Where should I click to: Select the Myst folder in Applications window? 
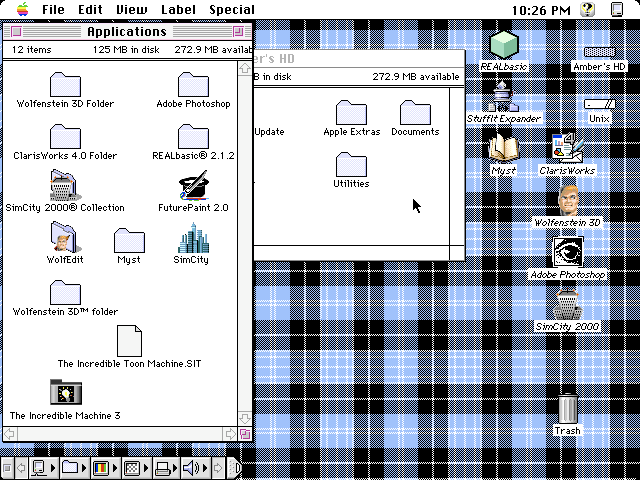coord(129,241)
